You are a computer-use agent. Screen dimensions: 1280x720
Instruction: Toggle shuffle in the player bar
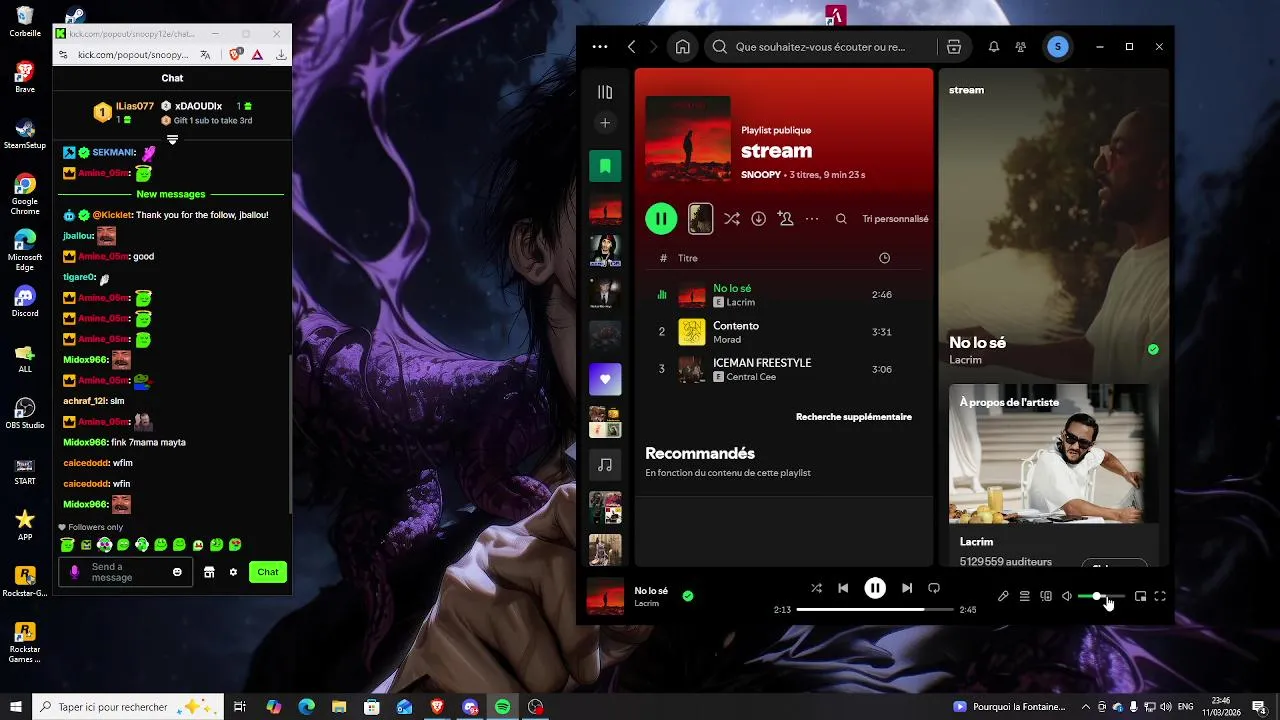[816, 588]
